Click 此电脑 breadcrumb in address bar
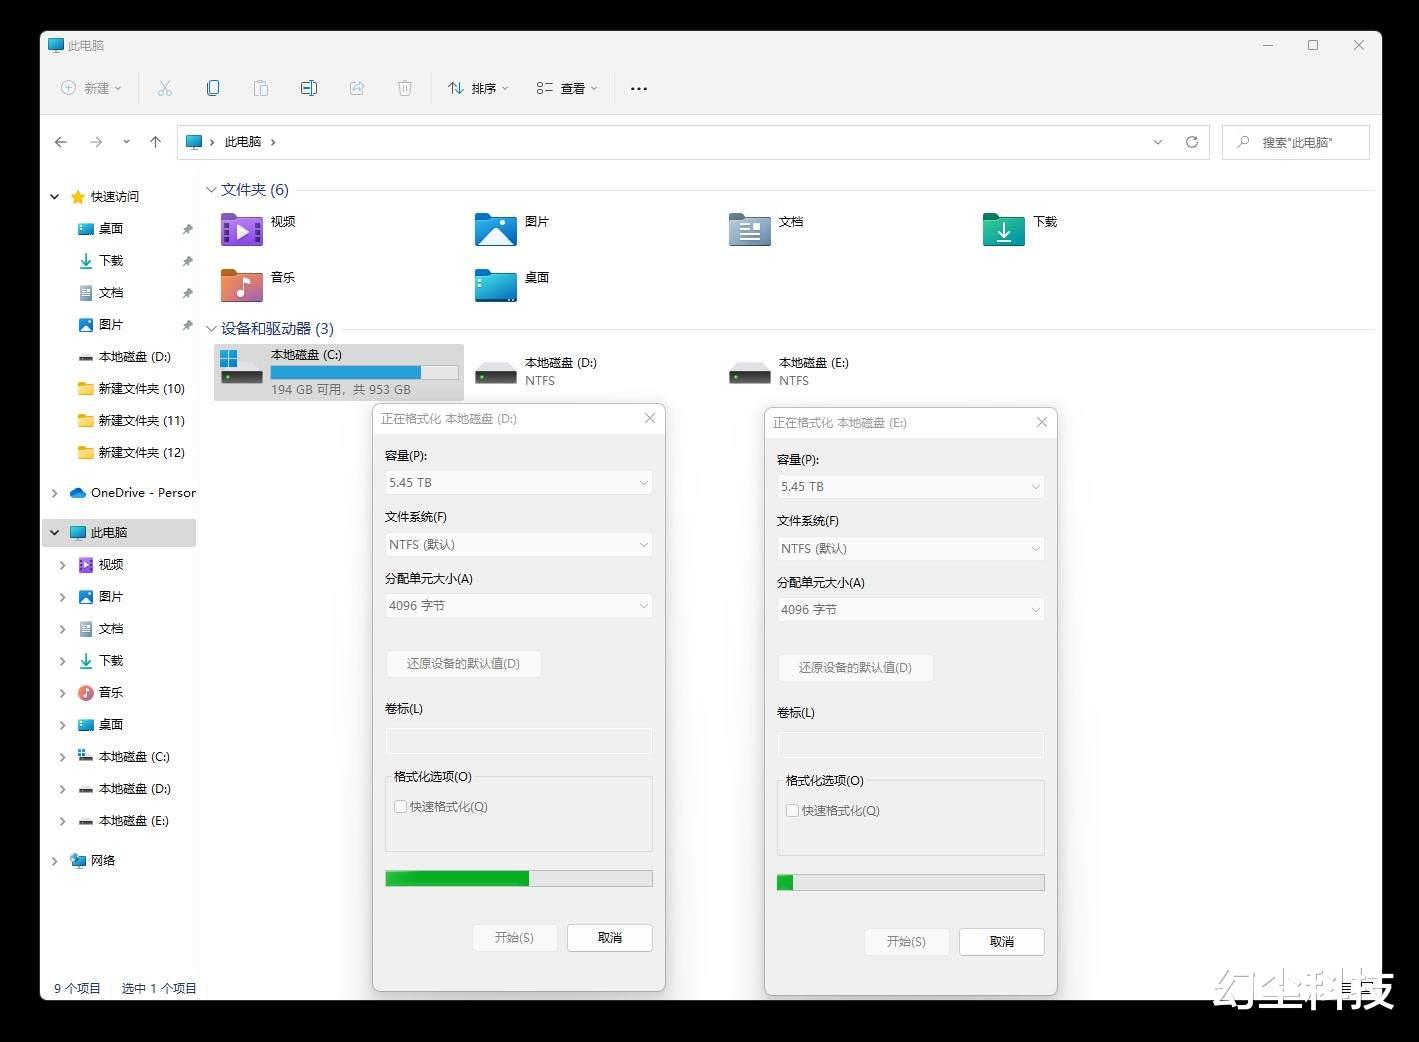This screenshot has height=1042, width=1419. tap(243, 142)
